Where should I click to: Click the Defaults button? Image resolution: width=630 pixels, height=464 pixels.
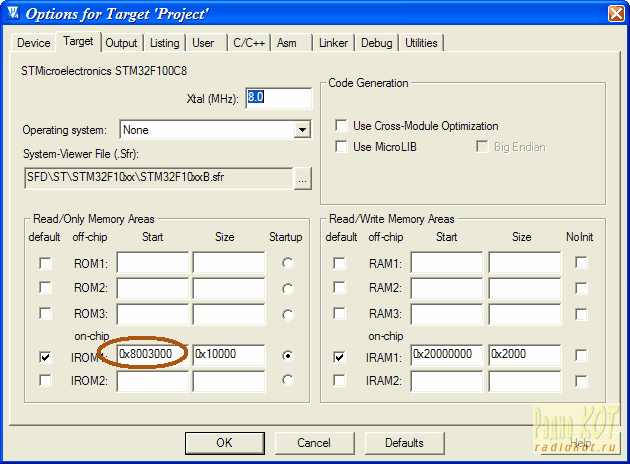tap(404, 442)
